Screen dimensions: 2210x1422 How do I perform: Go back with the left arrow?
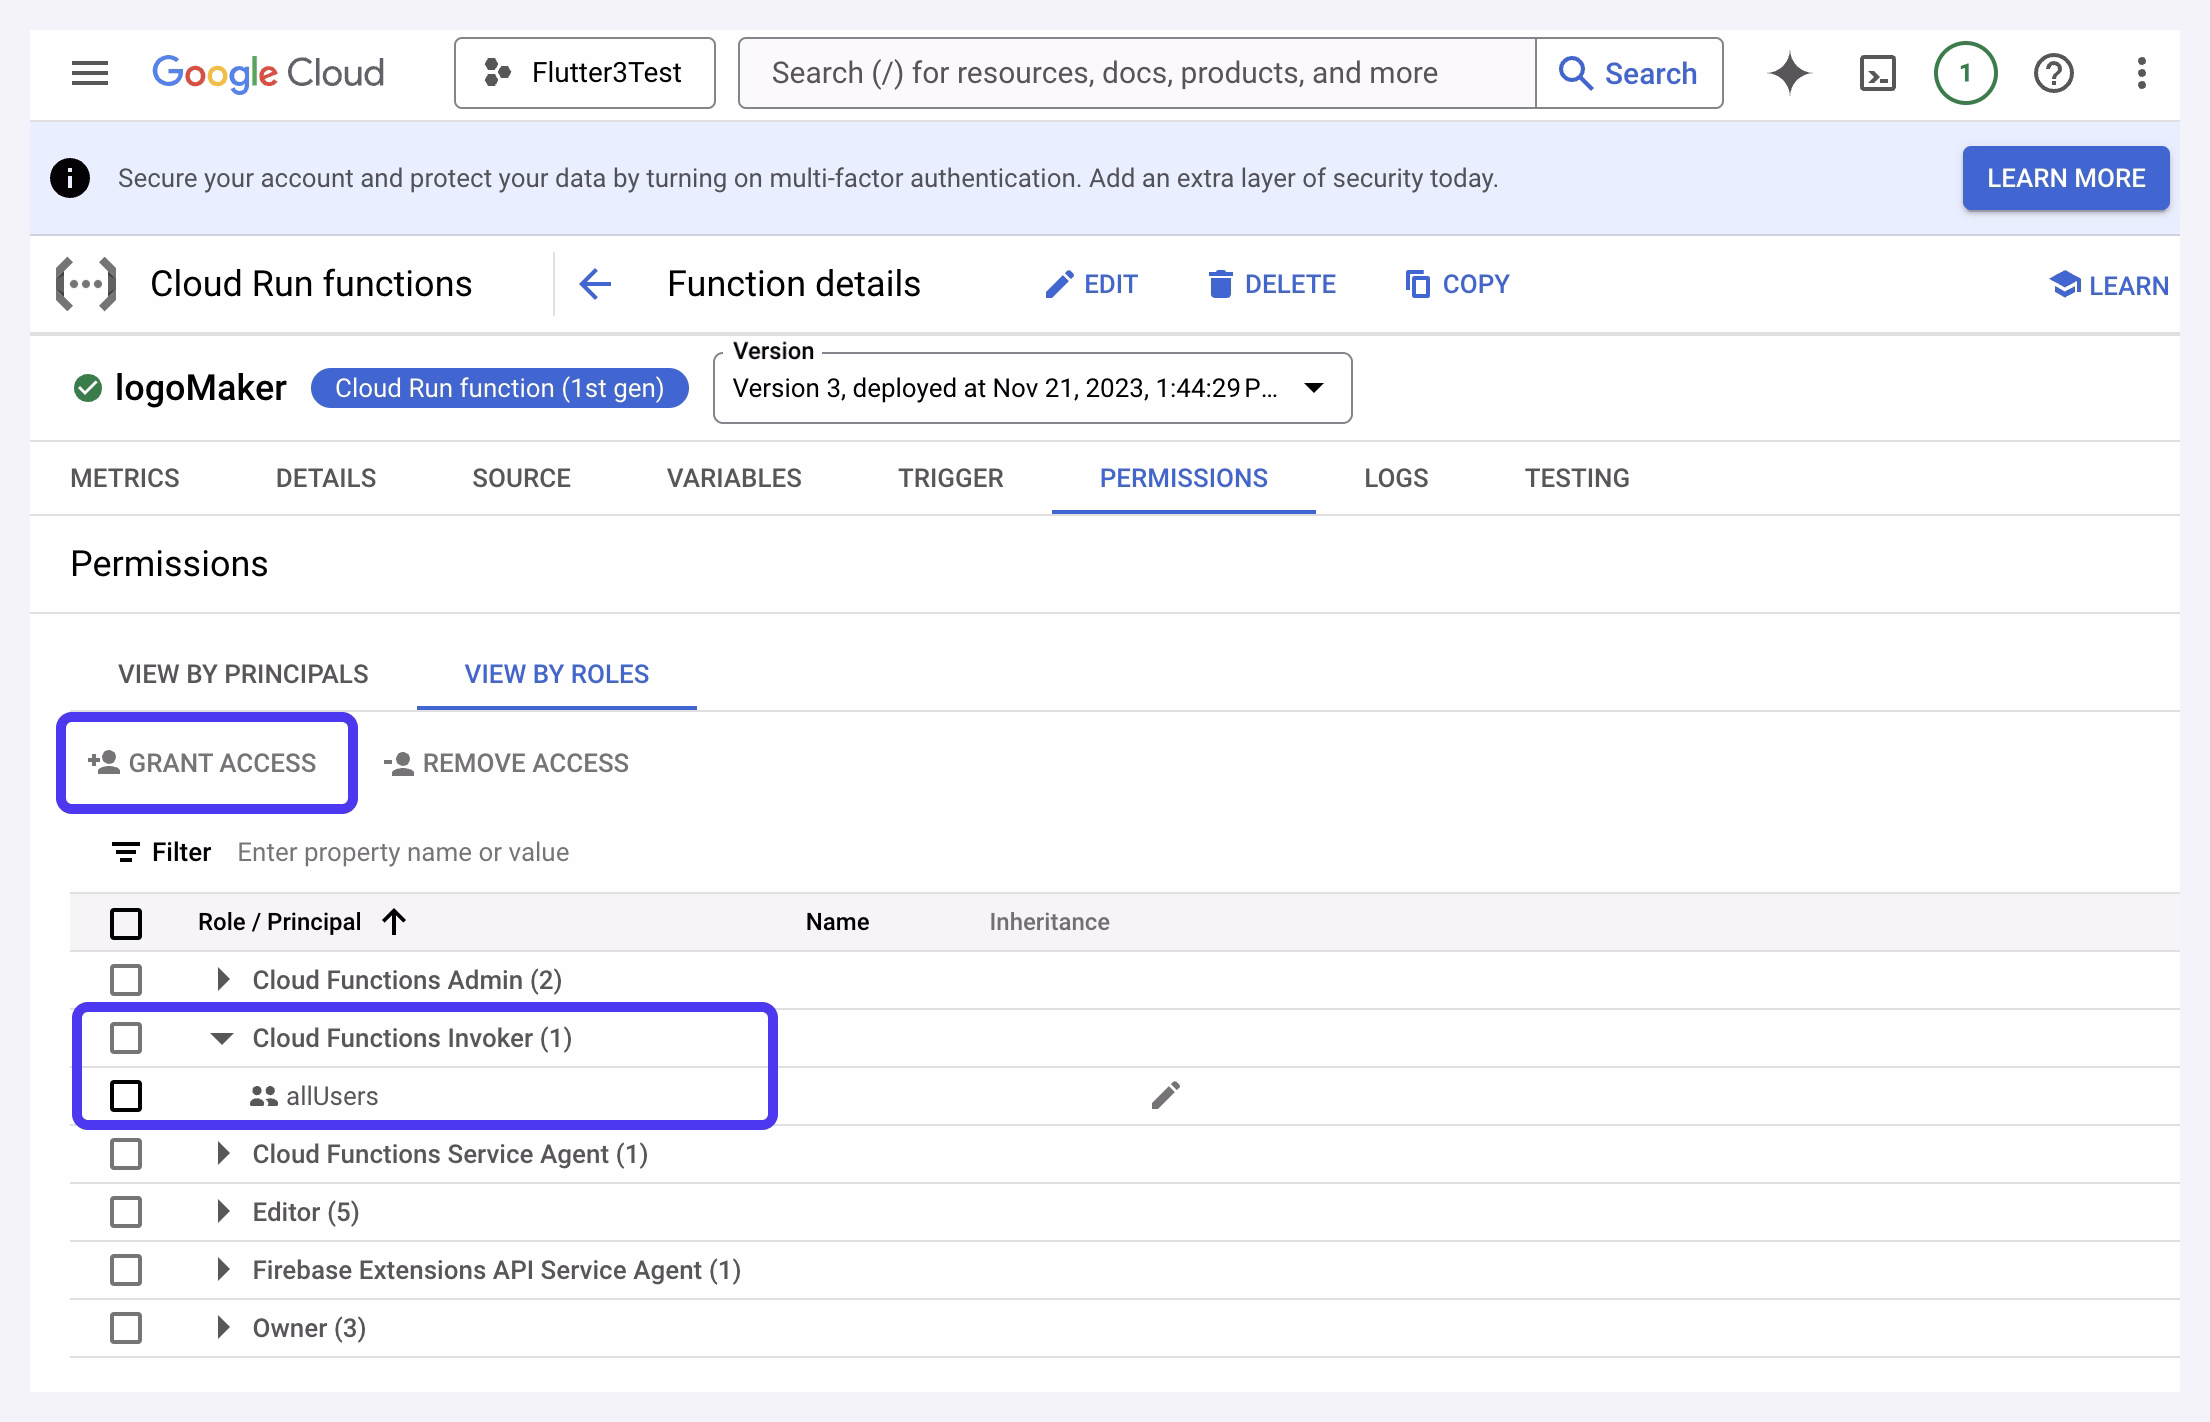[x=595, y=284]
